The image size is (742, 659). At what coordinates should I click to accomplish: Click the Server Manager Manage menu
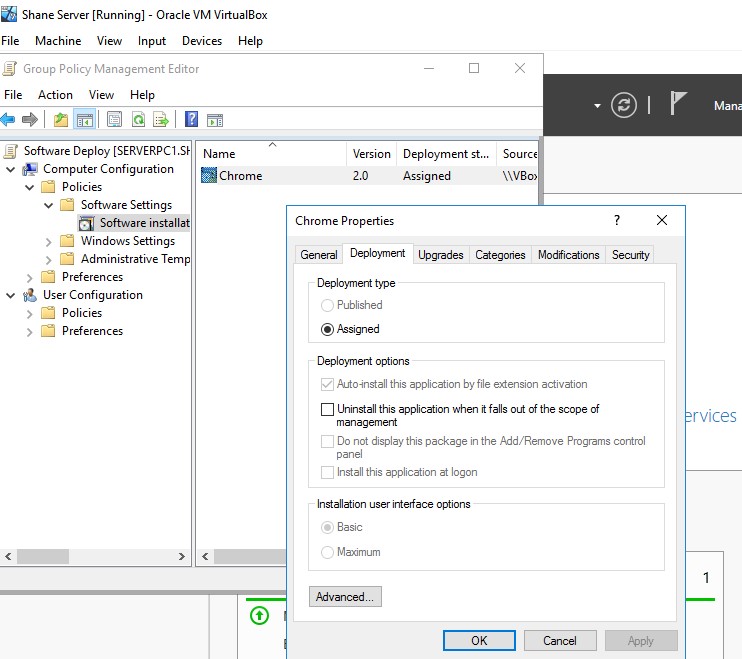[728, 105]
